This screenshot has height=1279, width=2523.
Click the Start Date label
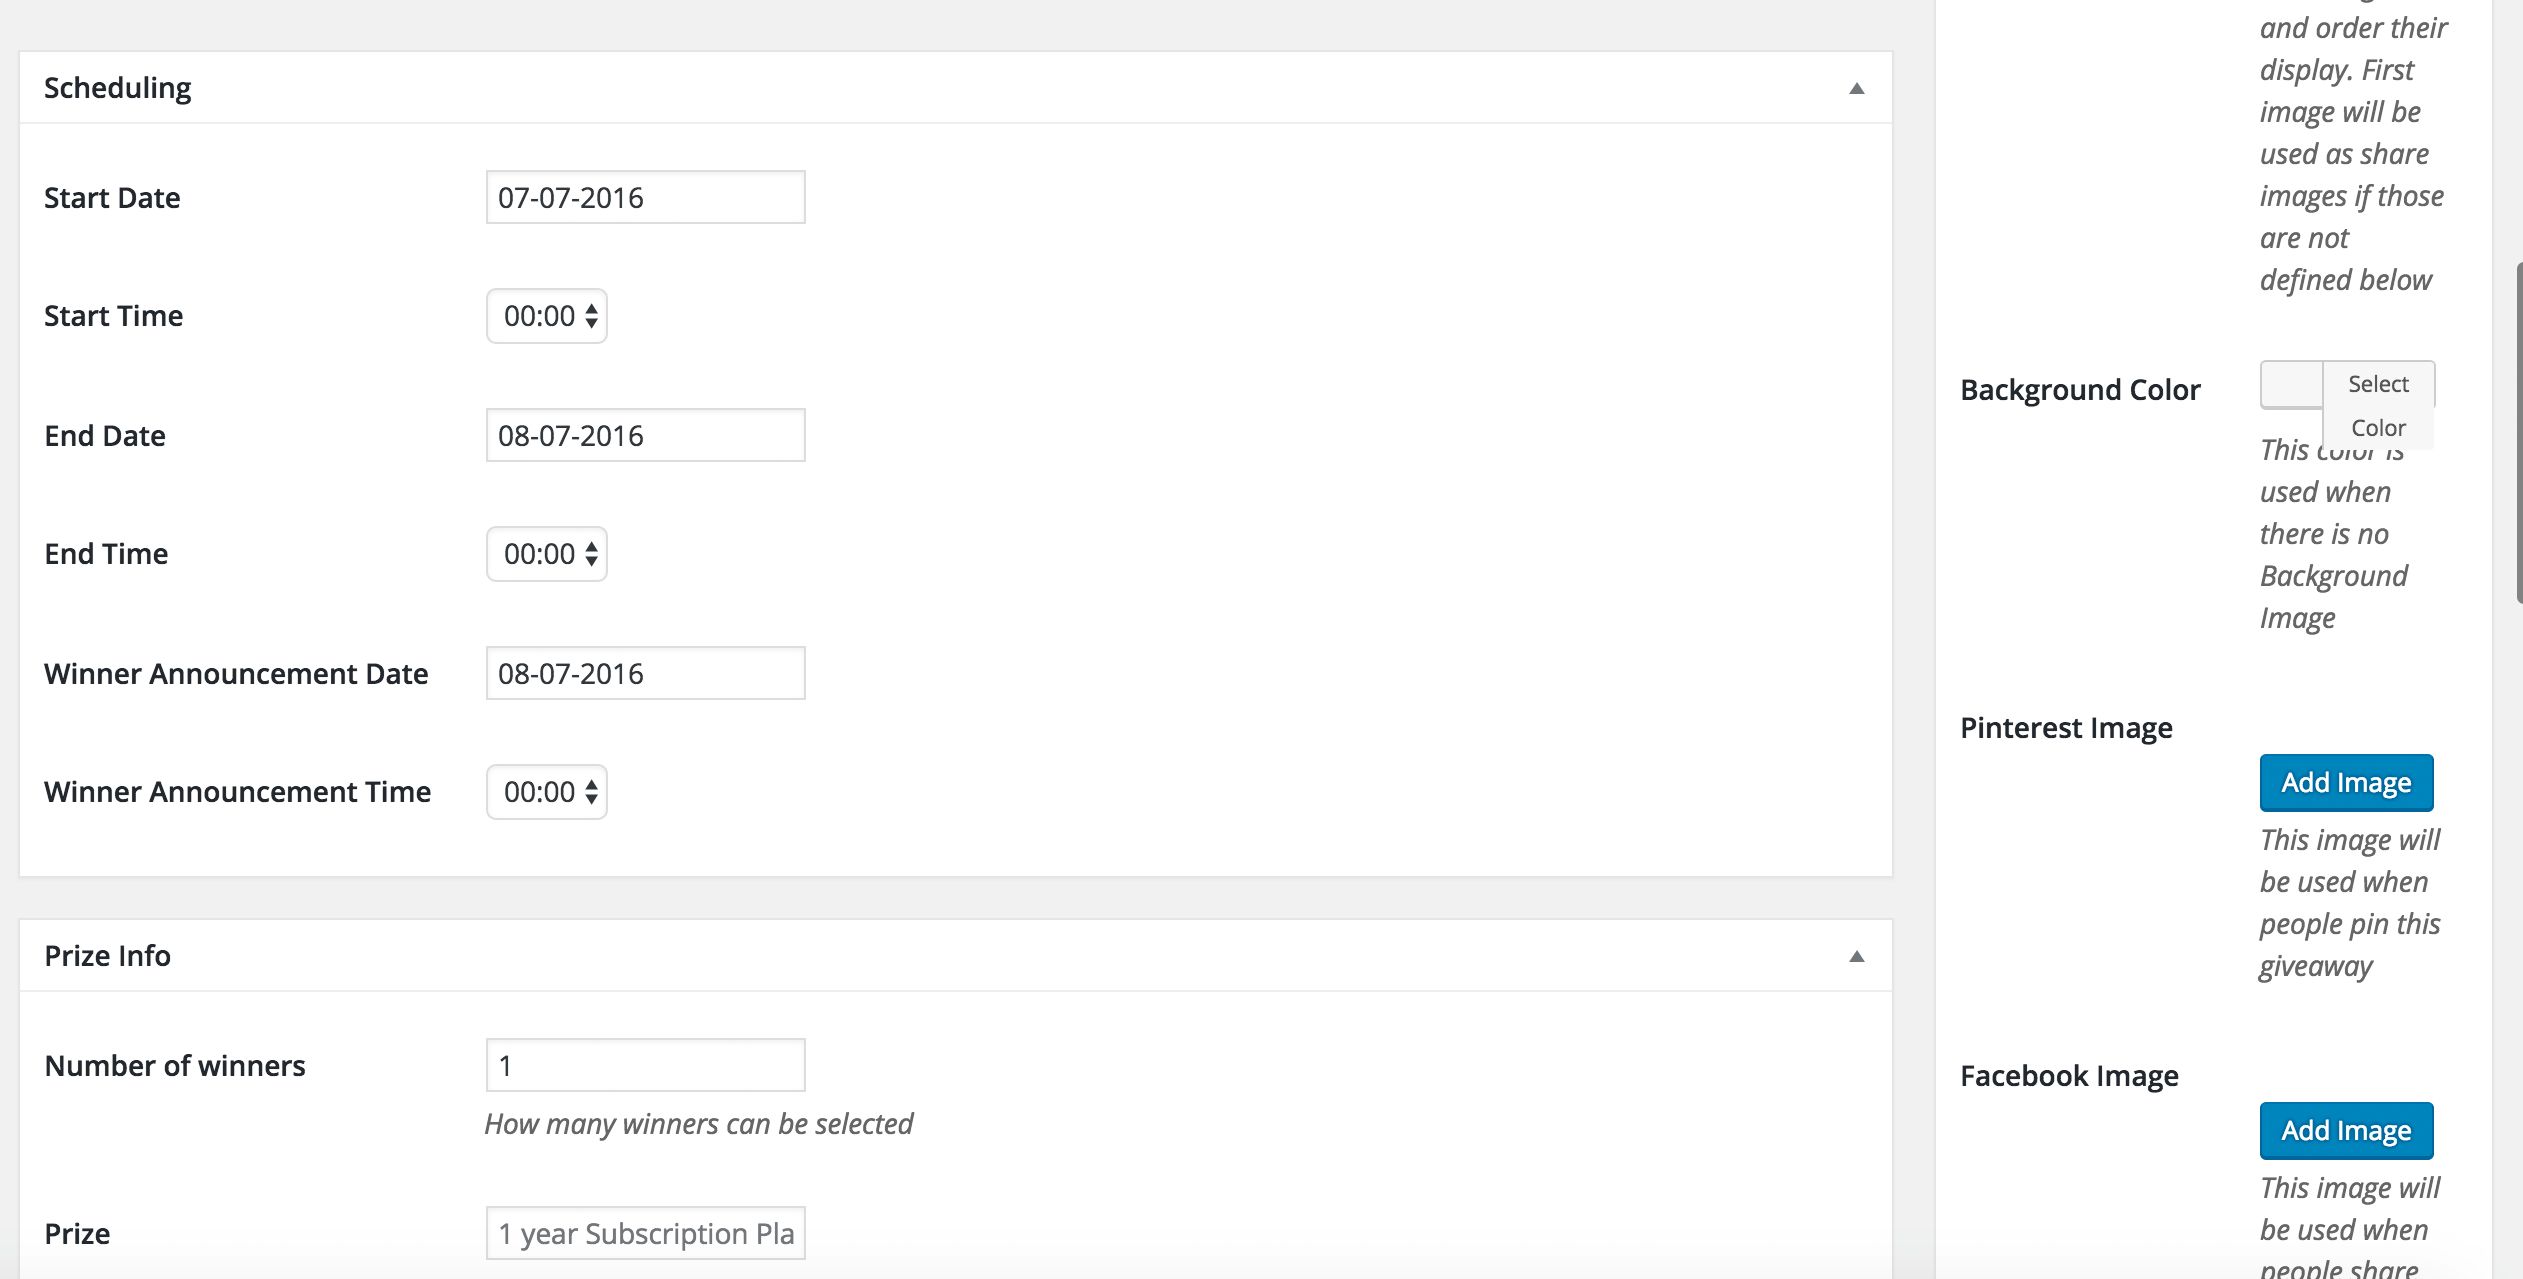[x=112, y=198]
